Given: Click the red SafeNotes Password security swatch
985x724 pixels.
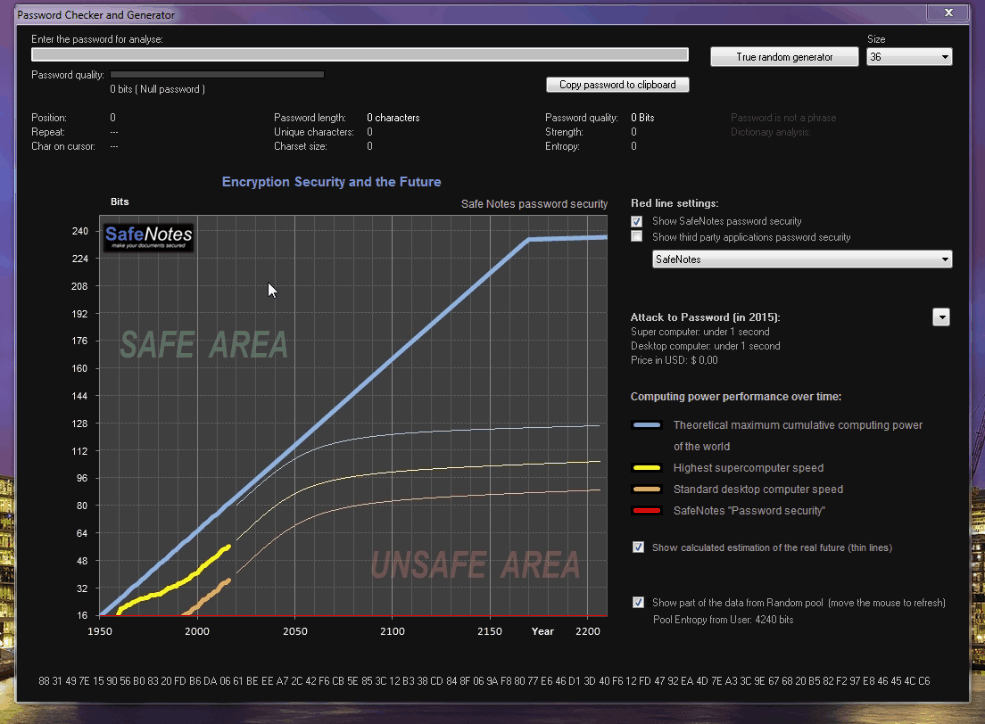Looking at the screenshot, I should coord(646,511).
